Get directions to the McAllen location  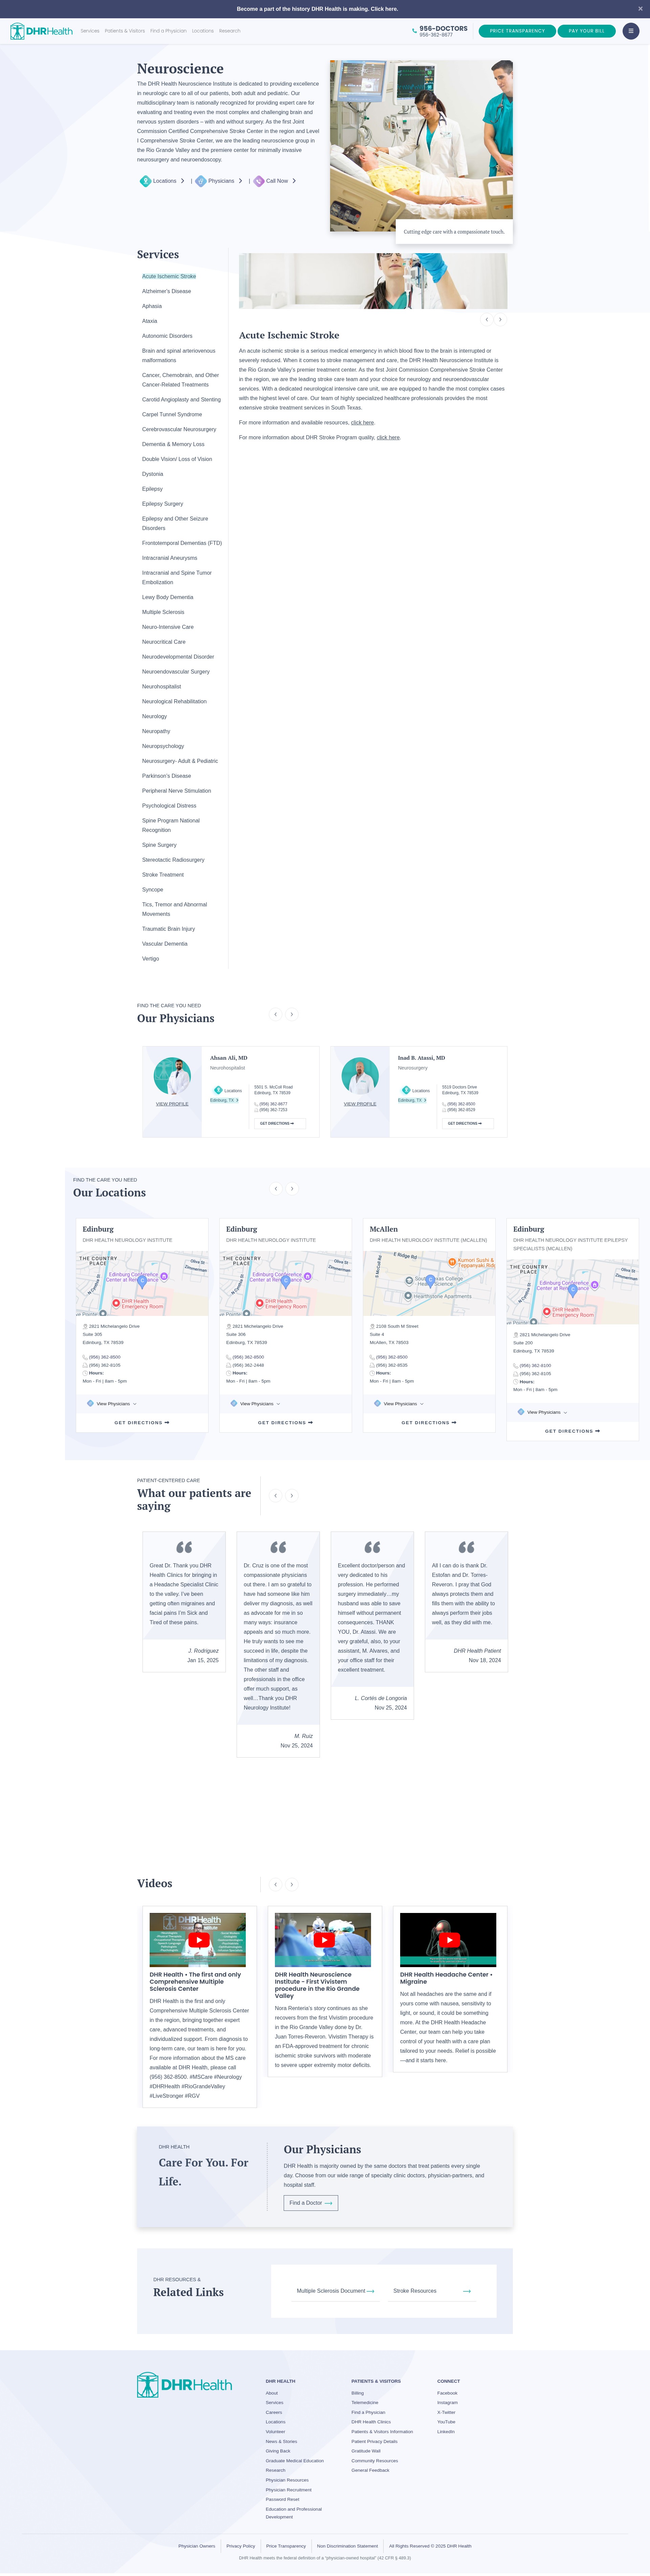(x=429, y=1422)
